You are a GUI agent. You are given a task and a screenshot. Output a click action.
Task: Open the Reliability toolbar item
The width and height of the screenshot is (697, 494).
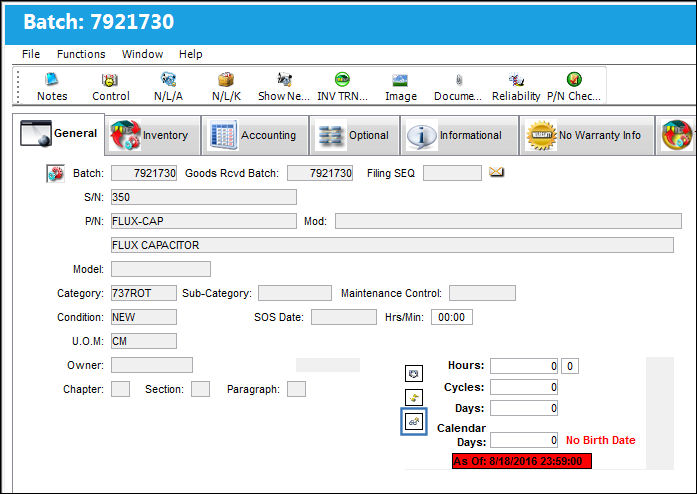pyautogui.click(x=516, y=87)
